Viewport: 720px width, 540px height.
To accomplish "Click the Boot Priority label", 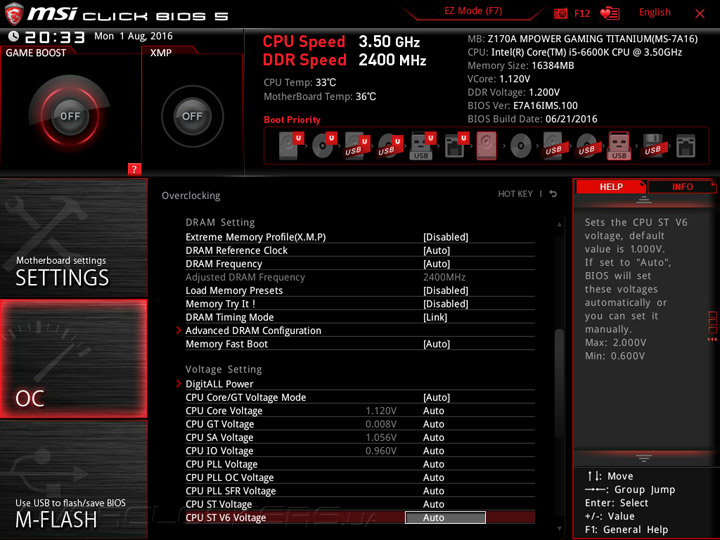I will click(x=292, y=120).
